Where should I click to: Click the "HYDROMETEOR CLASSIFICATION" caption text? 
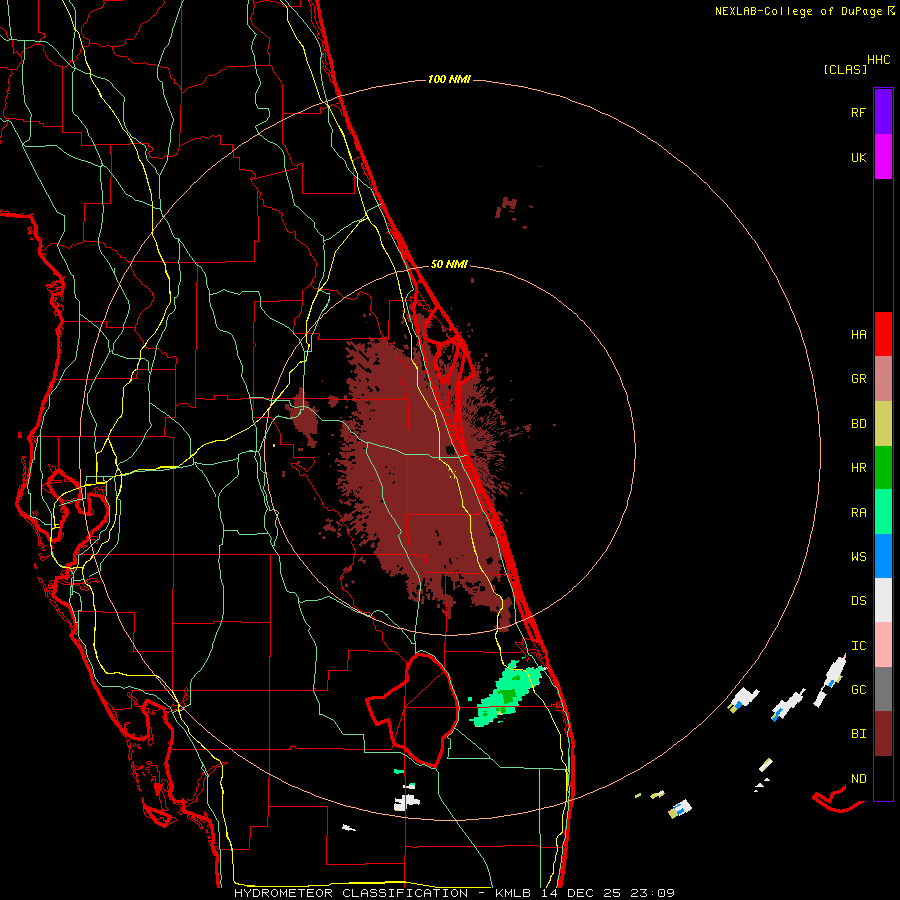[x=351, y=893]
